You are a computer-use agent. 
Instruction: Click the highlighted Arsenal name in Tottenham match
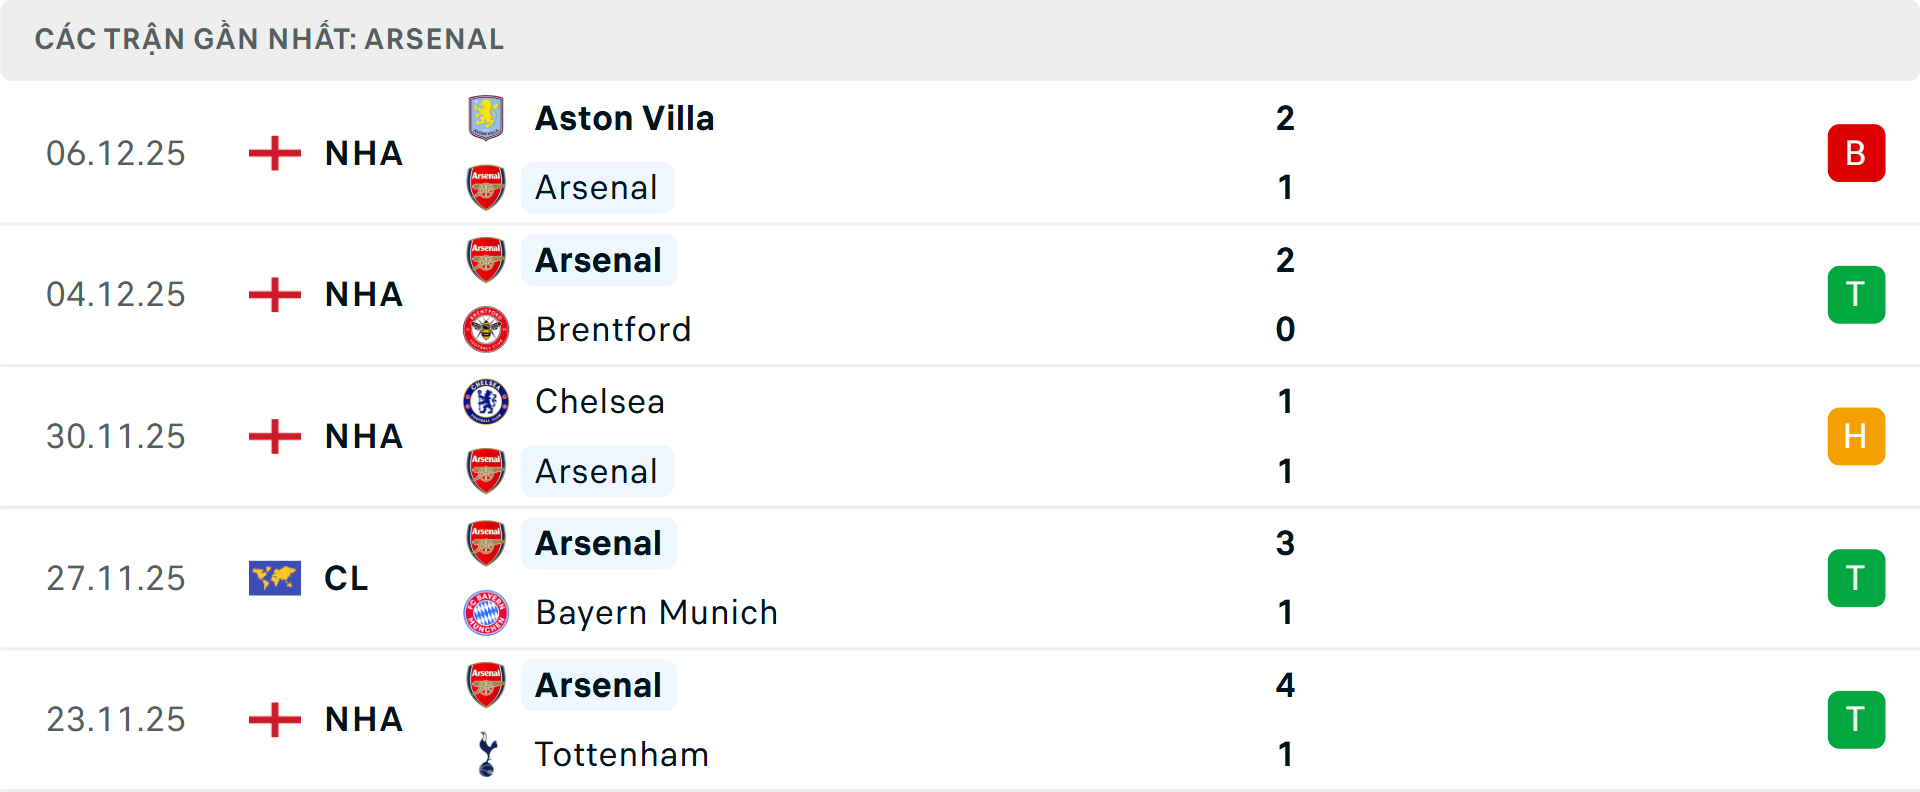(598, 685)
